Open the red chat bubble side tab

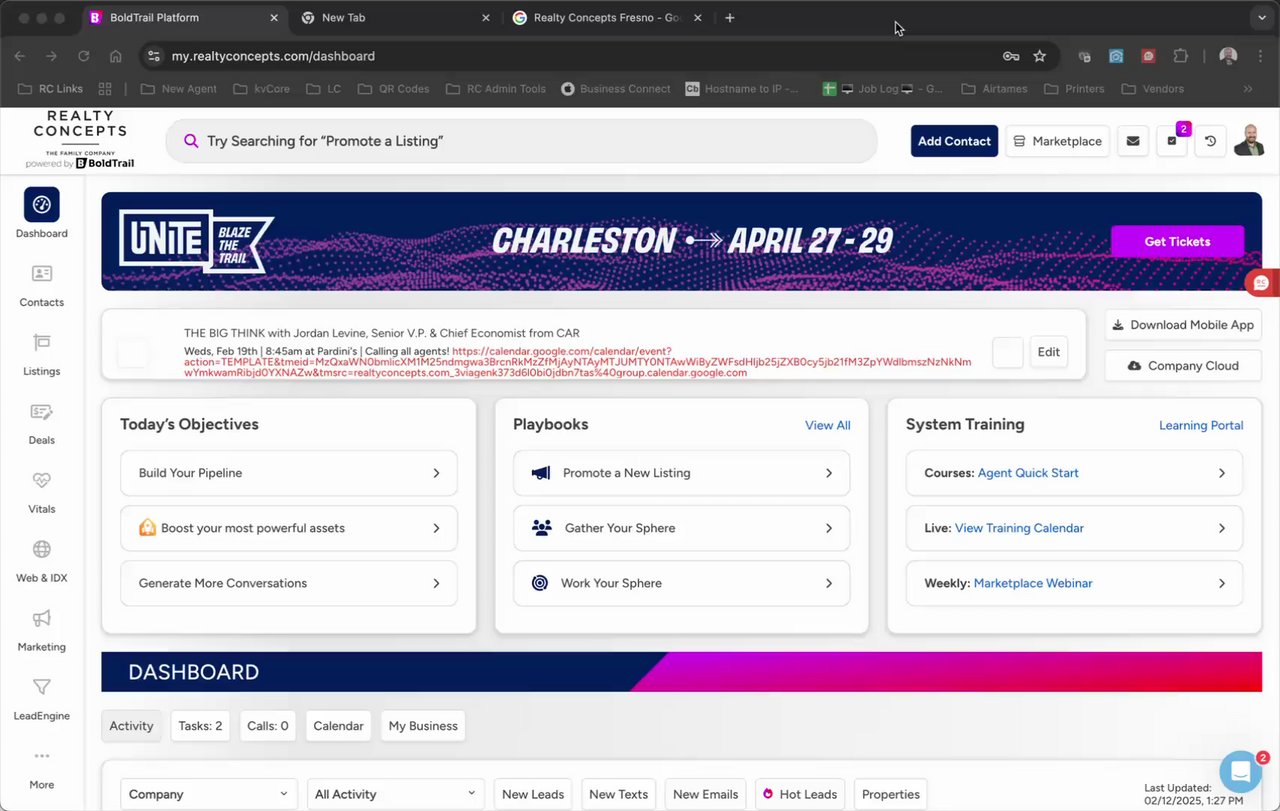point(1262,283)
